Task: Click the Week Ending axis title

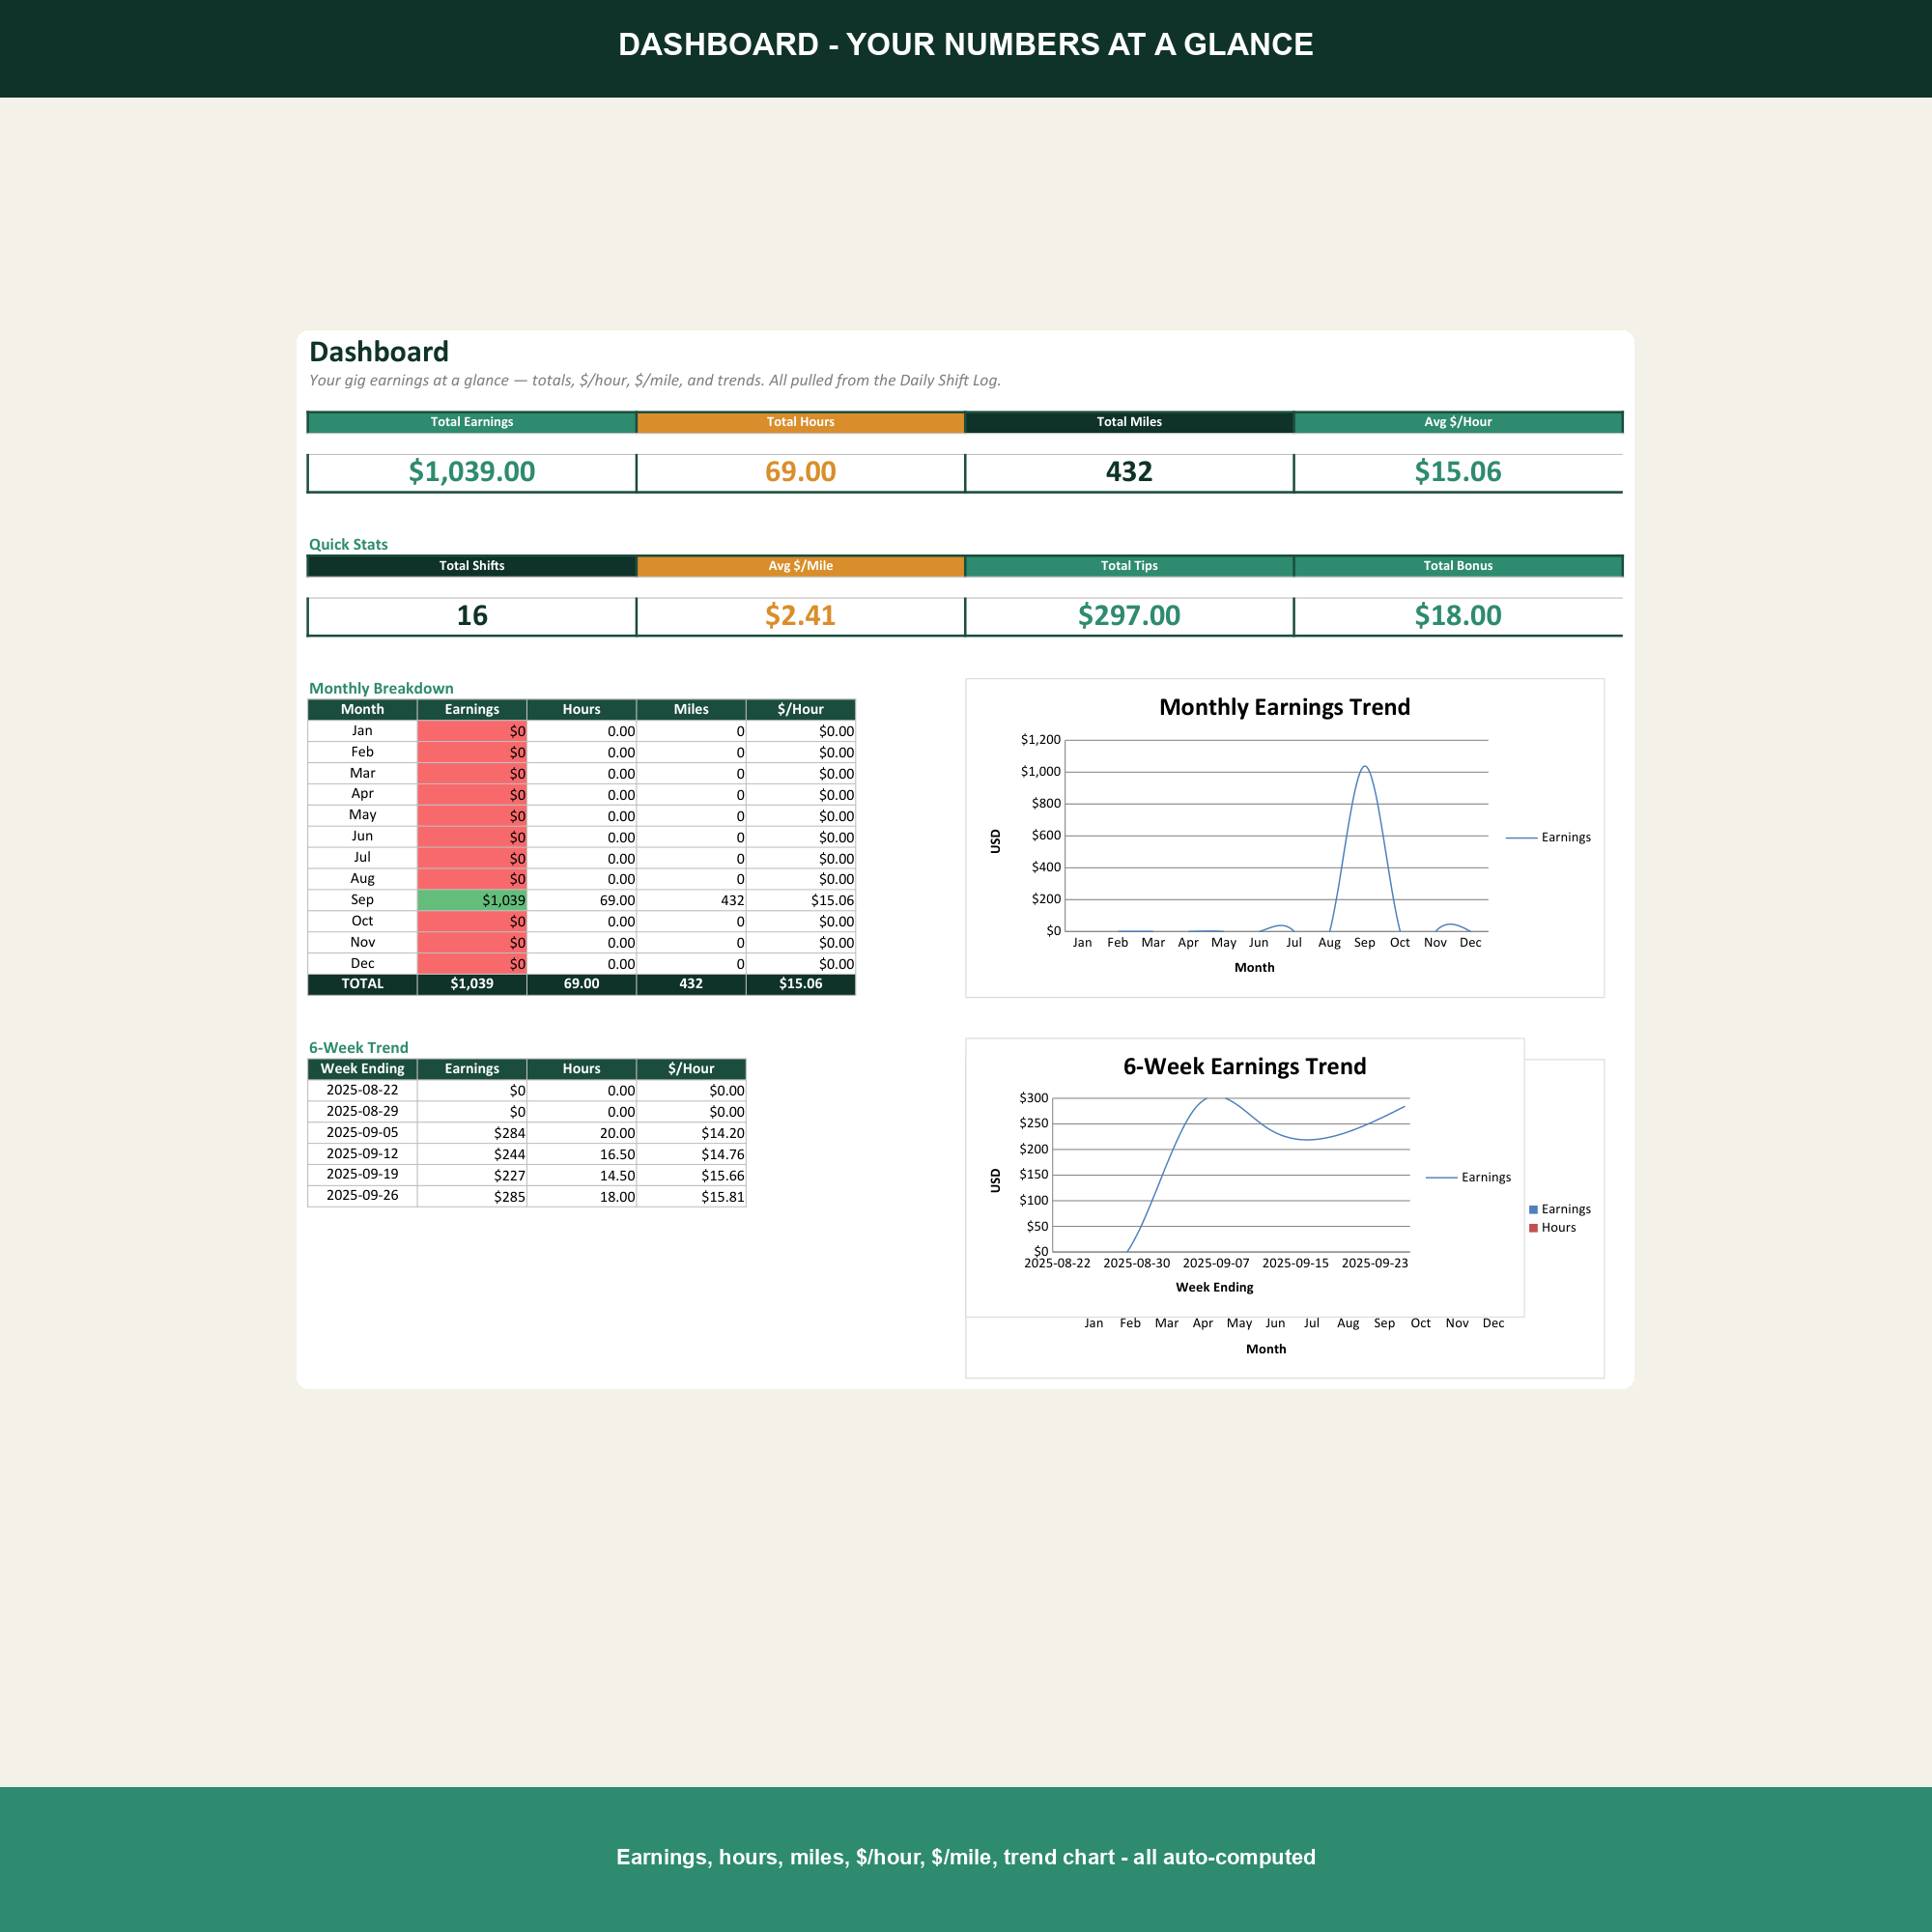Action: 1214,1287
